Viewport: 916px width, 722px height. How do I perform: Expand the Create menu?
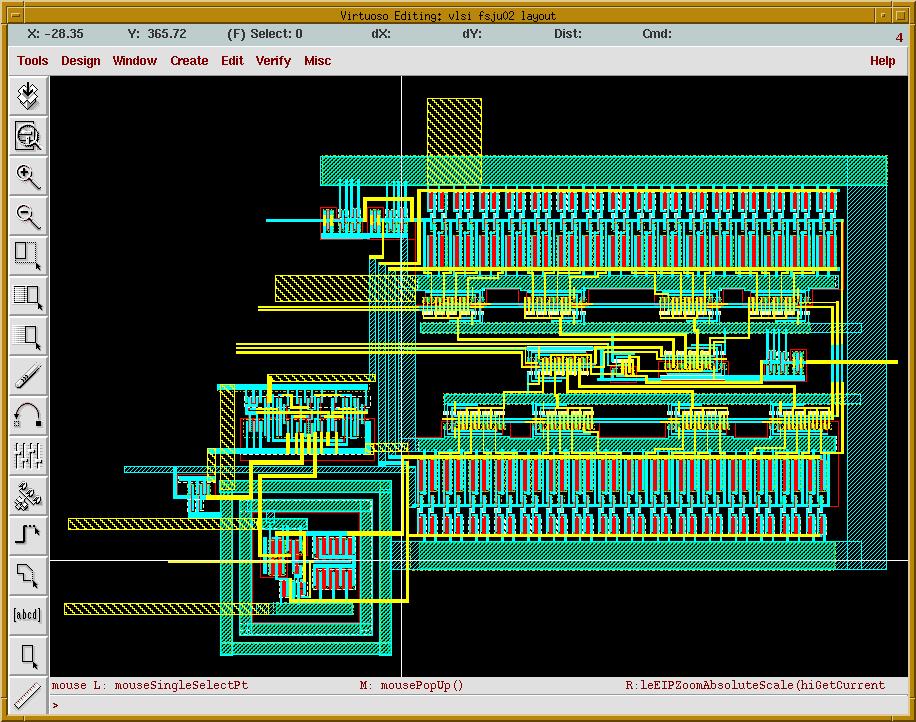[189, 61]
